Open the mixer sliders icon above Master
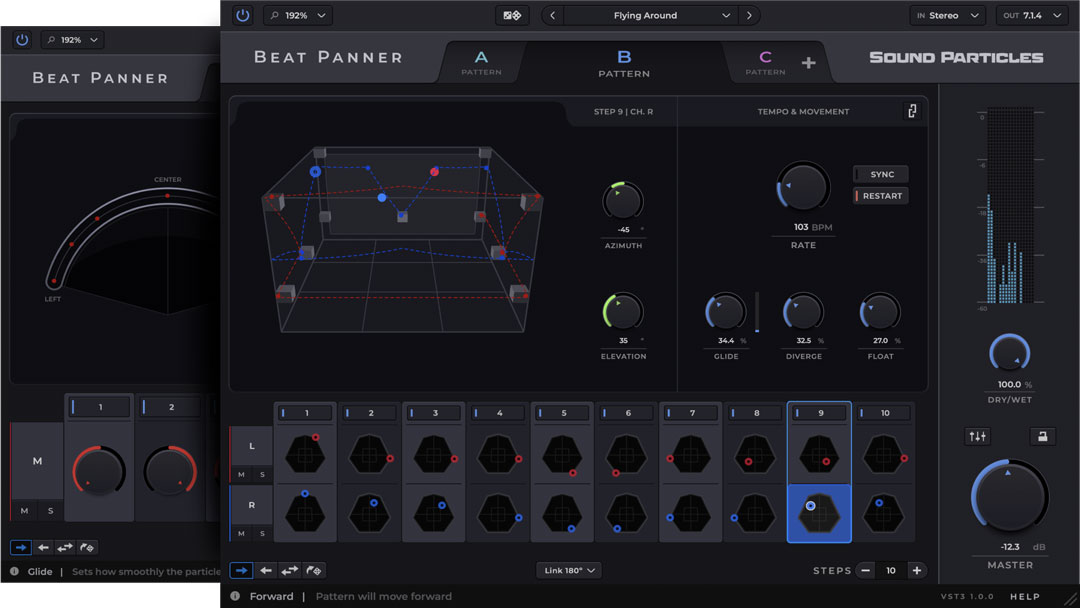This screenshot has height=608, width=1080. click(977, 436)
